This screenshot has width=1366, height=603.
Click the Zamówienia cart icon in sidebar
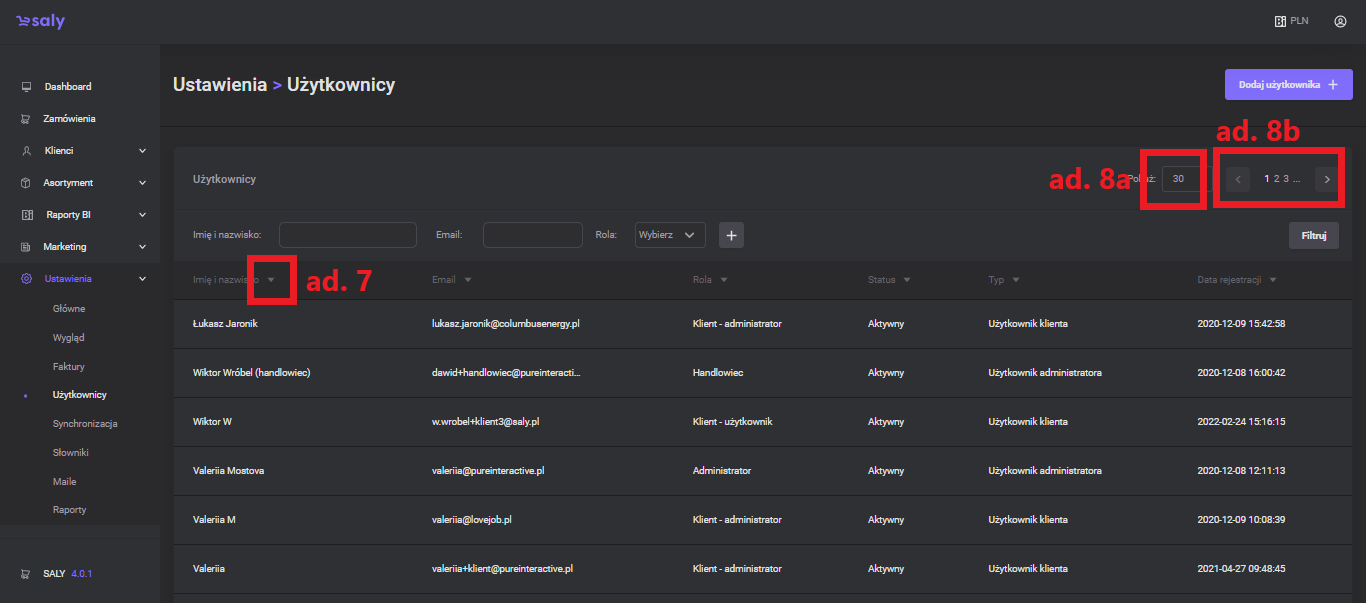point(27,119)
